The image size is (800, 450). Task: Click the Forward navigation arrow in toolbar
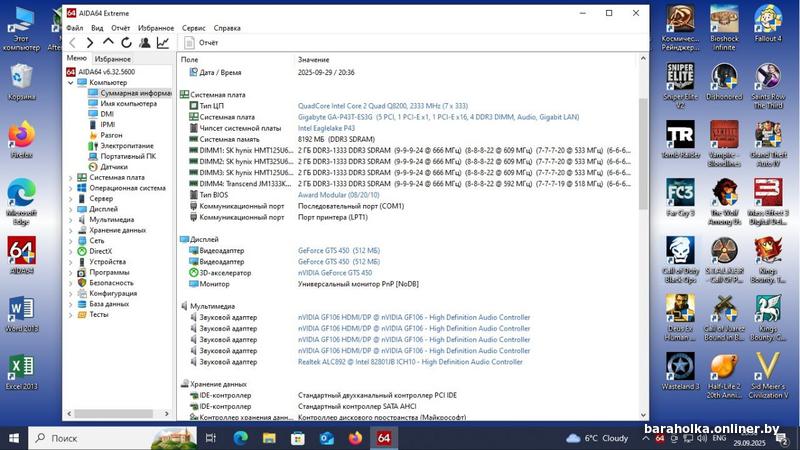90,43
